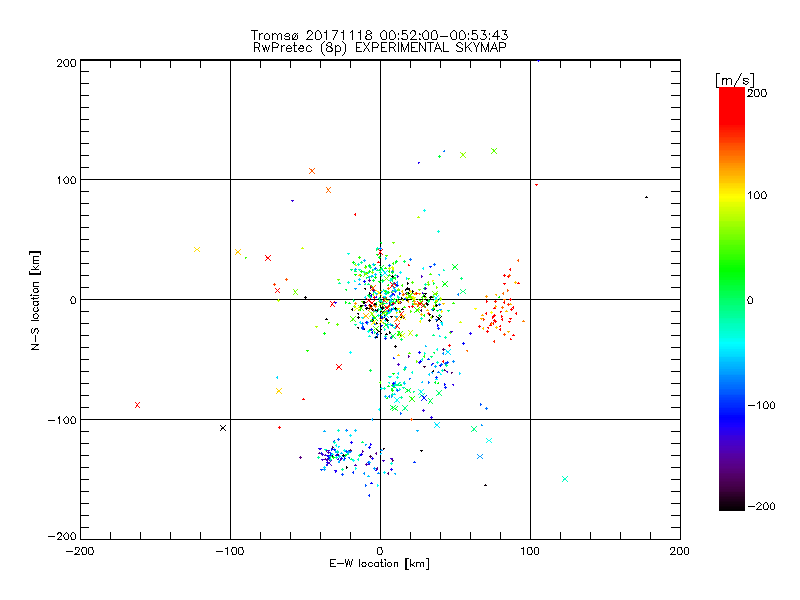The image size is (800, 600).
Task: Click the red X marker at far left of the plot
Action: (x=137, y=405)
